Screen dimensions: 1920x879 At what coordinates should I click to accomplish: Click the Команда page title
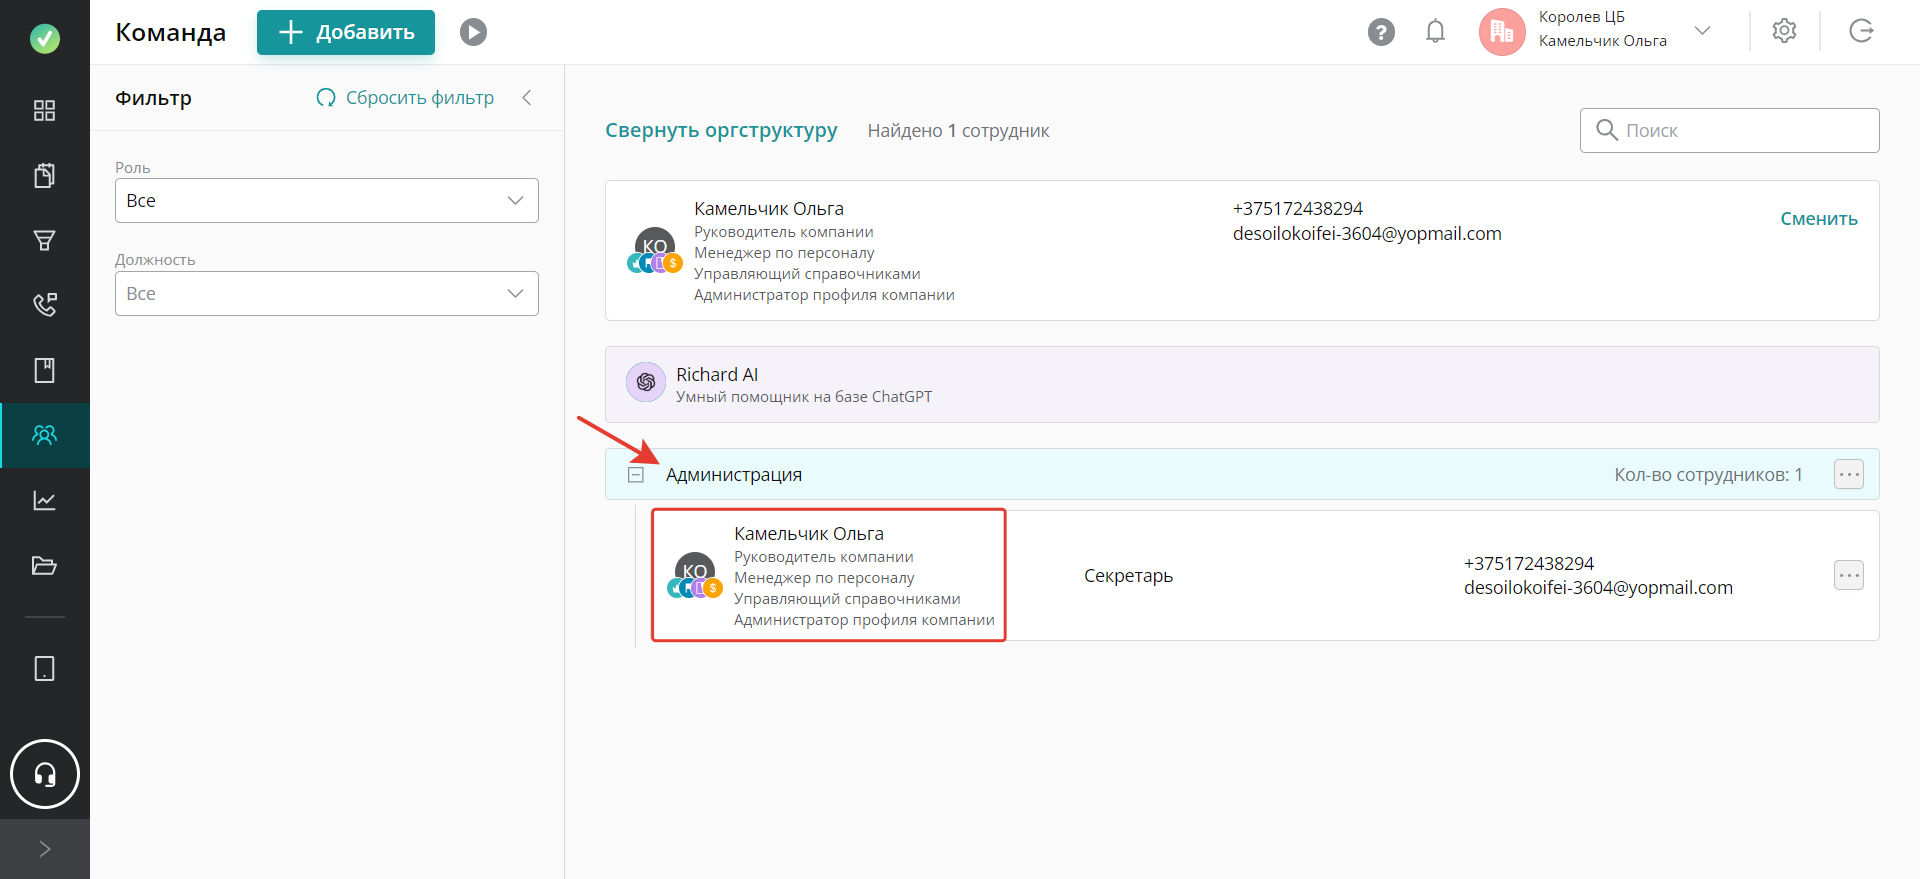pyautogui.click(x=171, y=32)
